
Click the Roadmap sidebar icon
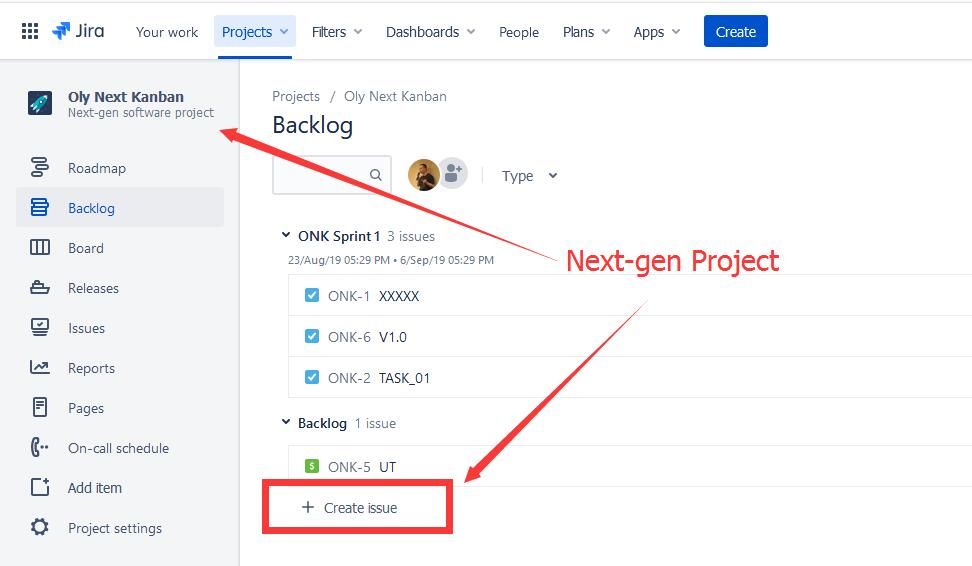coord(40,167)
